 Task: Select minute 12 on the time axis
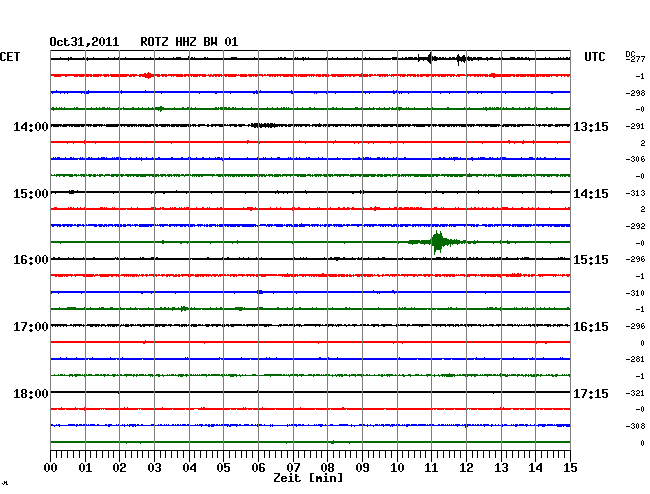point(466,468)
